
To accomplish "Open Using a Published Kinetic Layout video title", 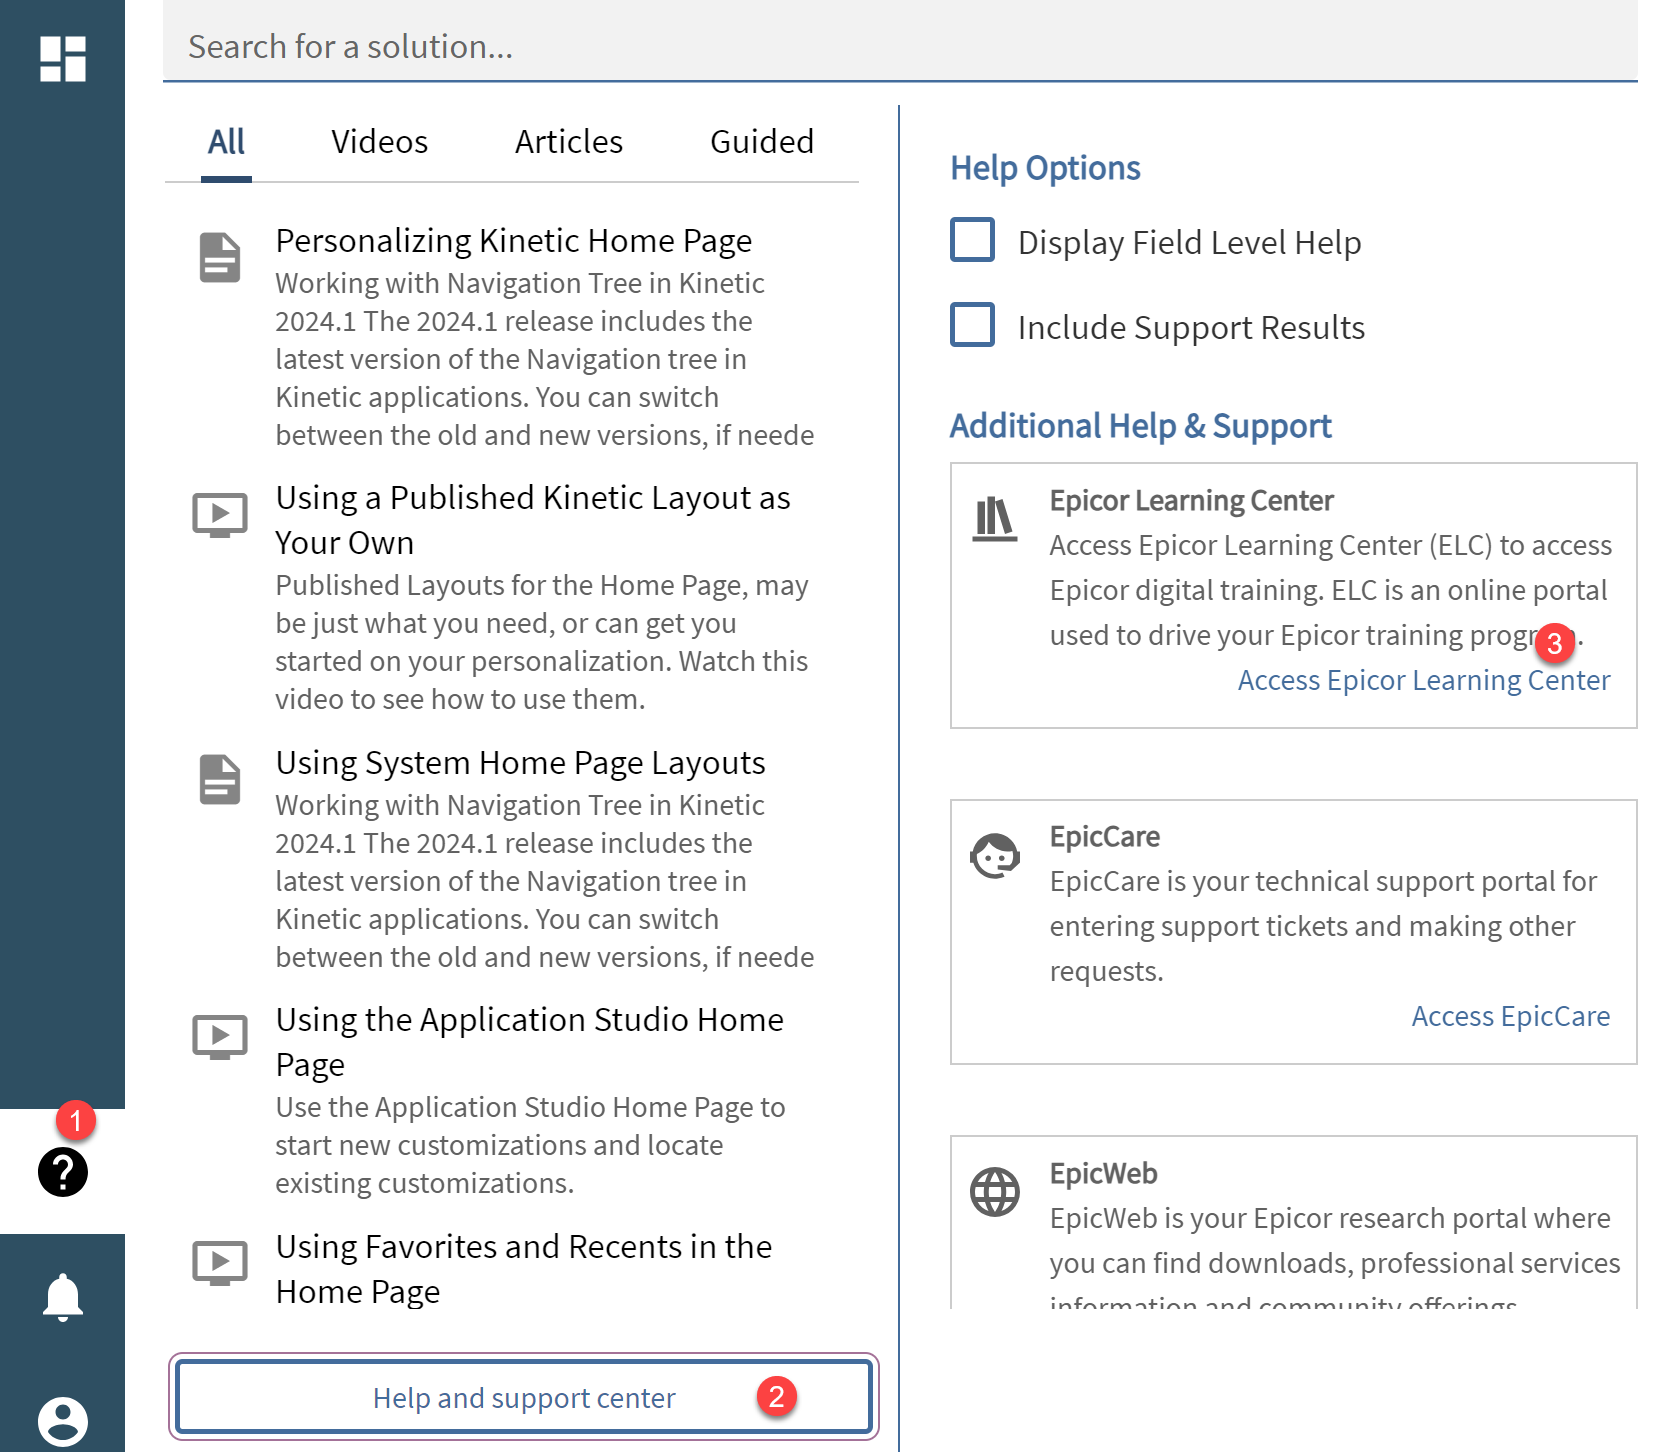I will [533, 520].
